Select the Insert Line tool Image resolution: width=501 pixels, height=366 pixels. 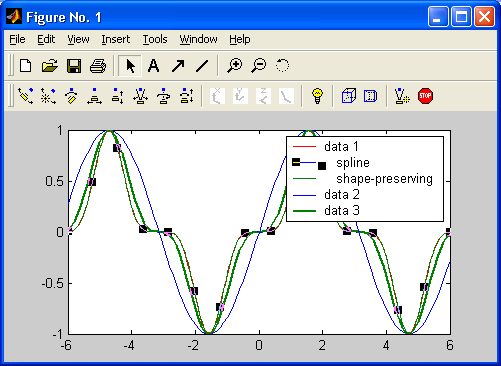pos(202,66)
